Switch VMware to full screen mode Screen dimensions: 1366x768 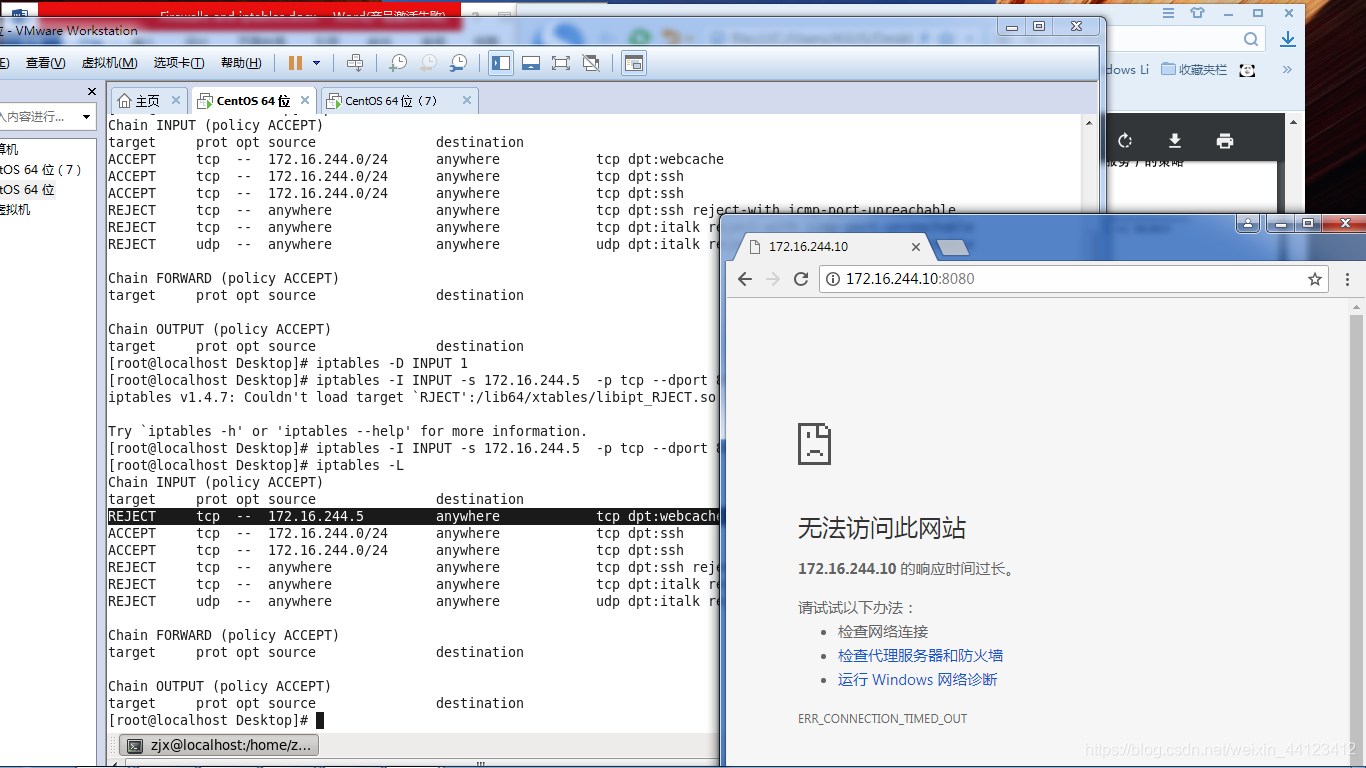[x=561, y=63]
